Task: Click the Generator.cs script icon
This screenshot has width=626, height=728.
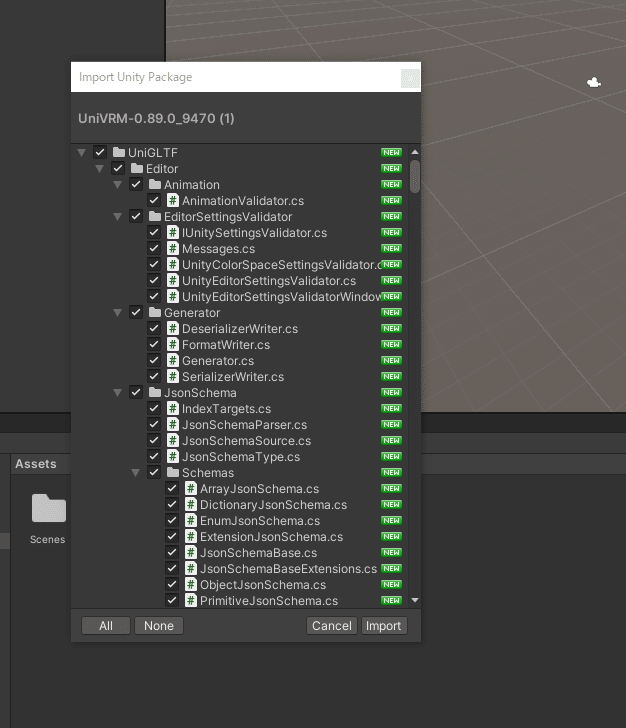Action: pyautogui.click(x=173, y=361)
